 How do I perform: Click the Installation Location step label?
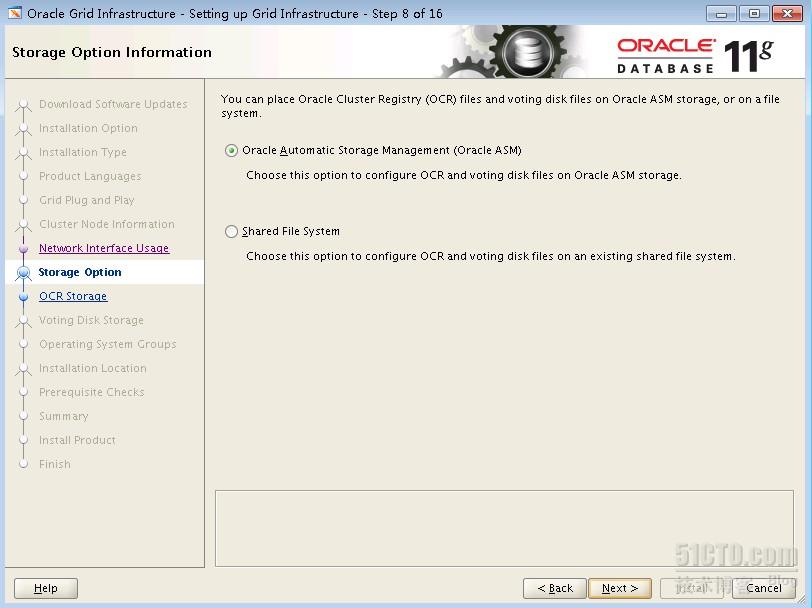pyautogui.click(x=93, y=368)
